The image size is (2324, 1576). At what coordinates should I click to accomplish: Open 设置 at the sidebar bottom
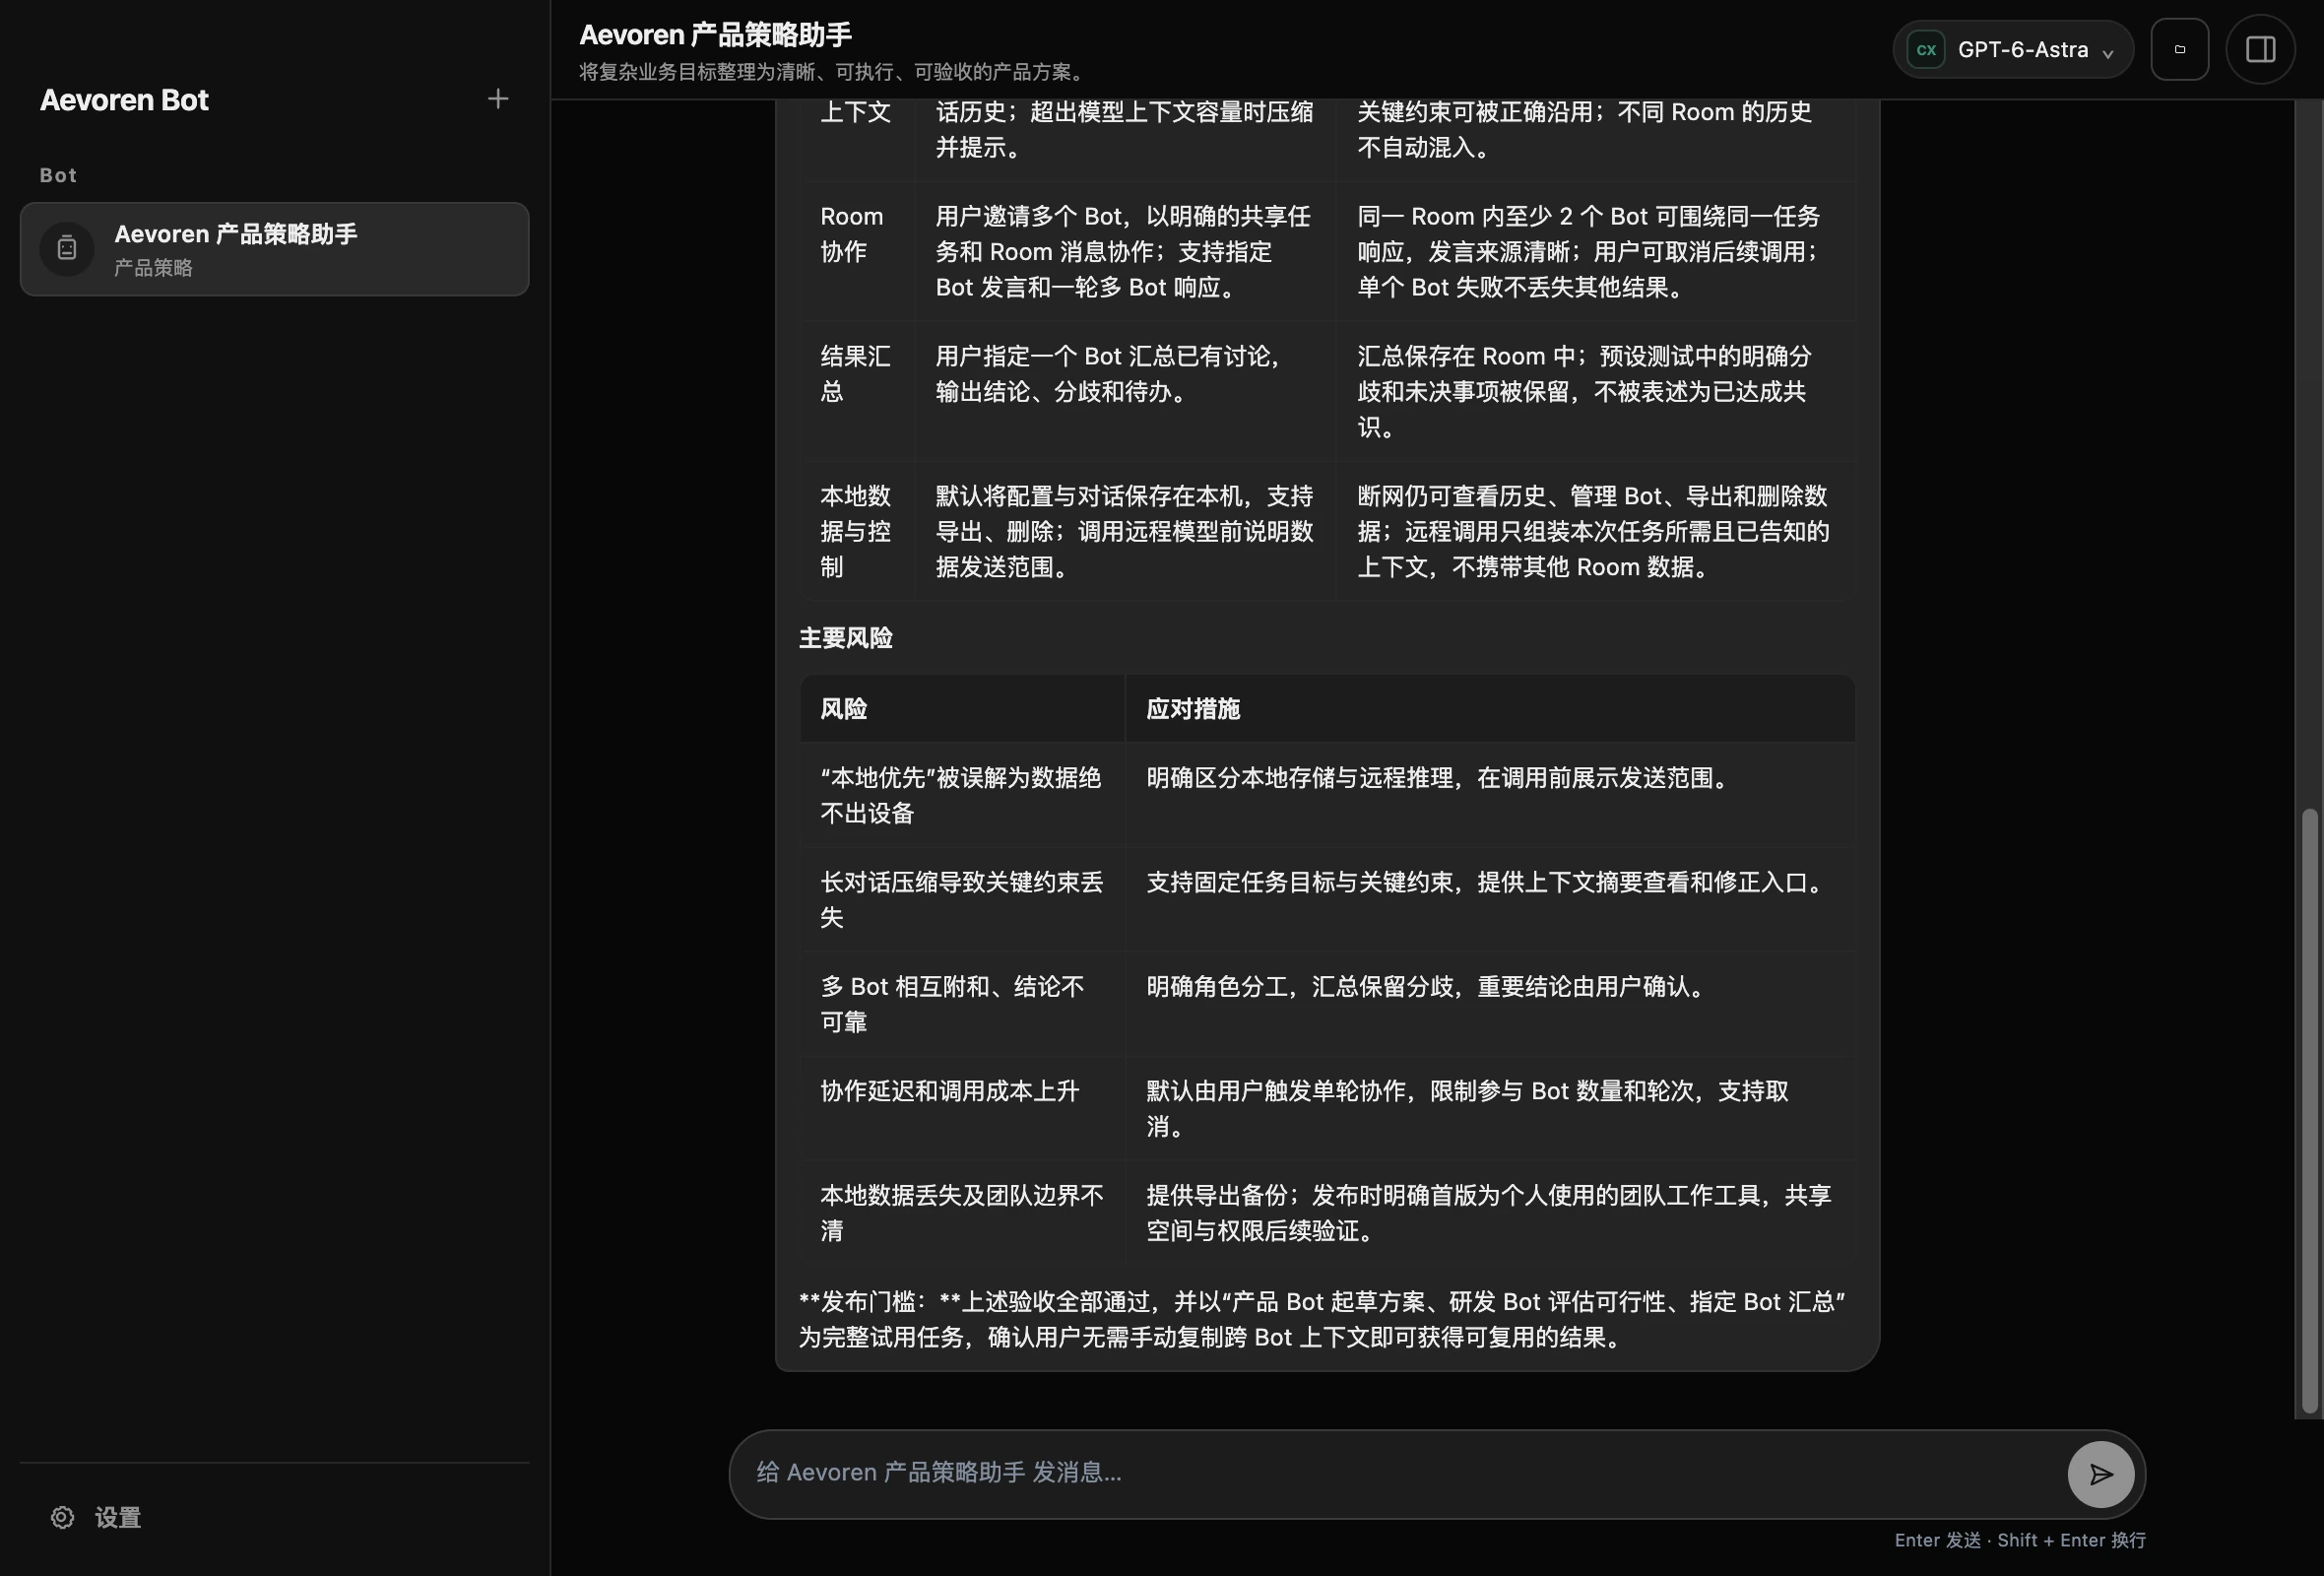pos(96,1517)
